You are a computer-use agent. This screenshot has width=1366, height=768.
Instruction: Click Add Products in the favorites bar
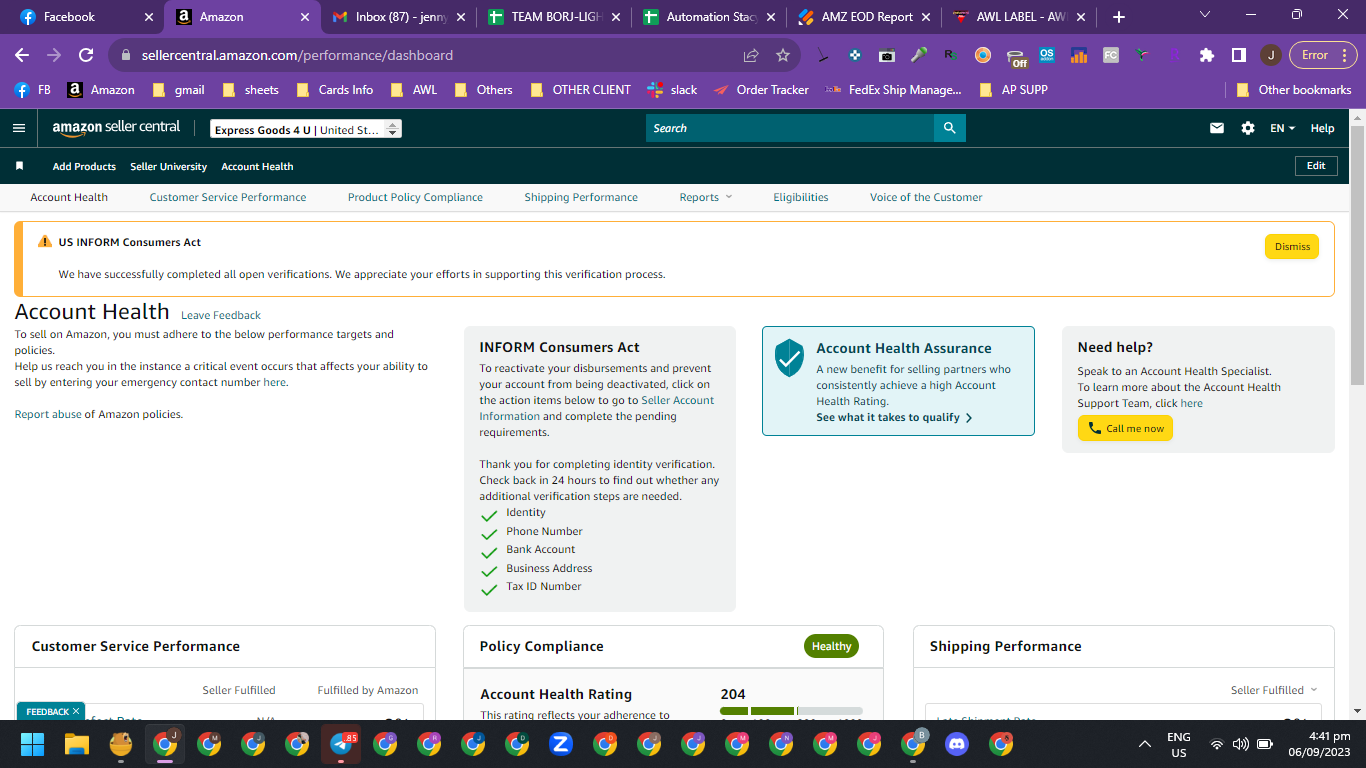click(84, 166)
